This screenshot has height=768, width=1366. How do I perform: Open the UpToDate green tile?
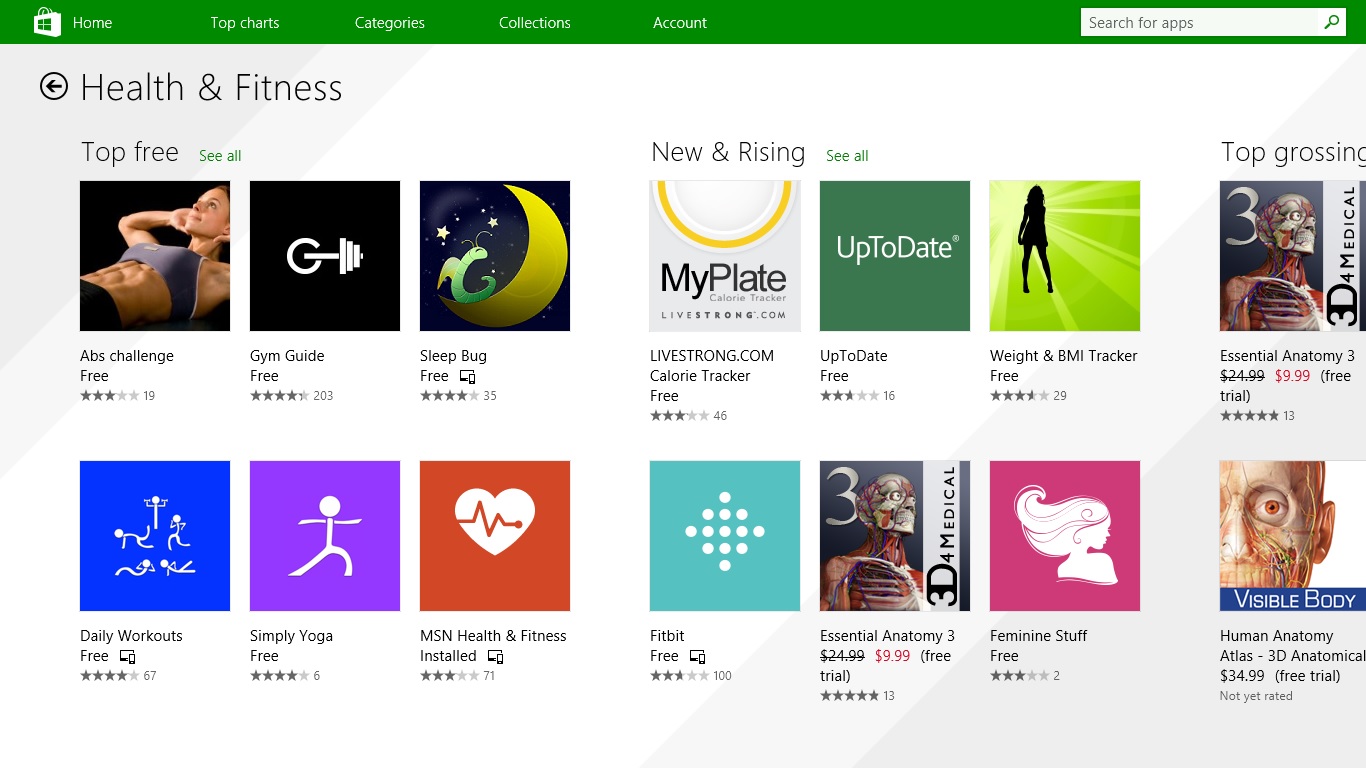coord(895,256)
